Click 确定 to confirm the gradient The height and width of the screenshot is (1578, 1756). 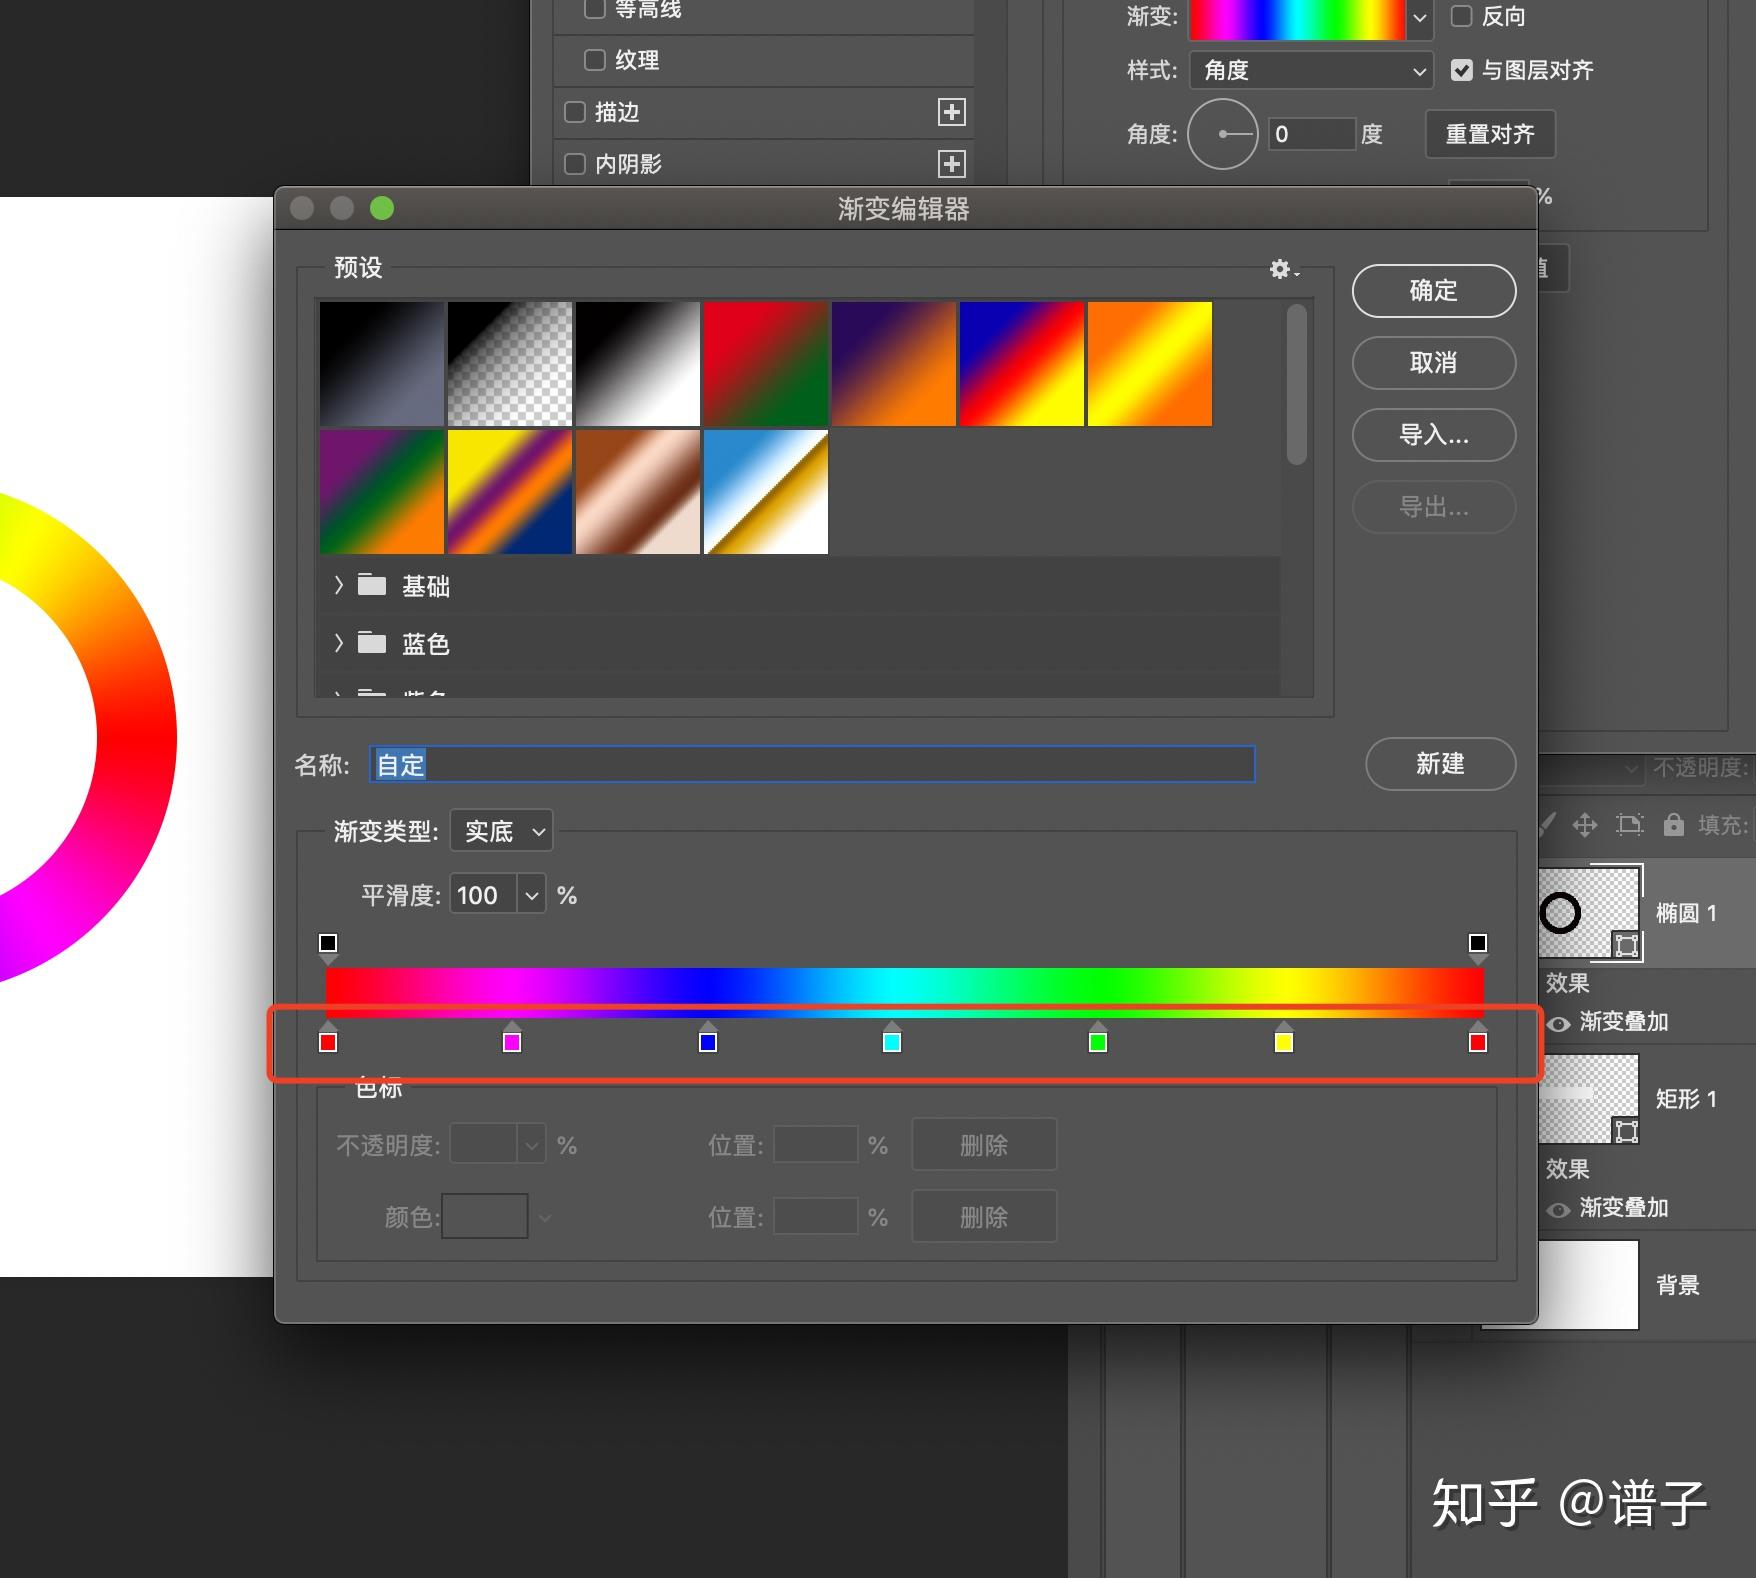[x=1434, y=291]
